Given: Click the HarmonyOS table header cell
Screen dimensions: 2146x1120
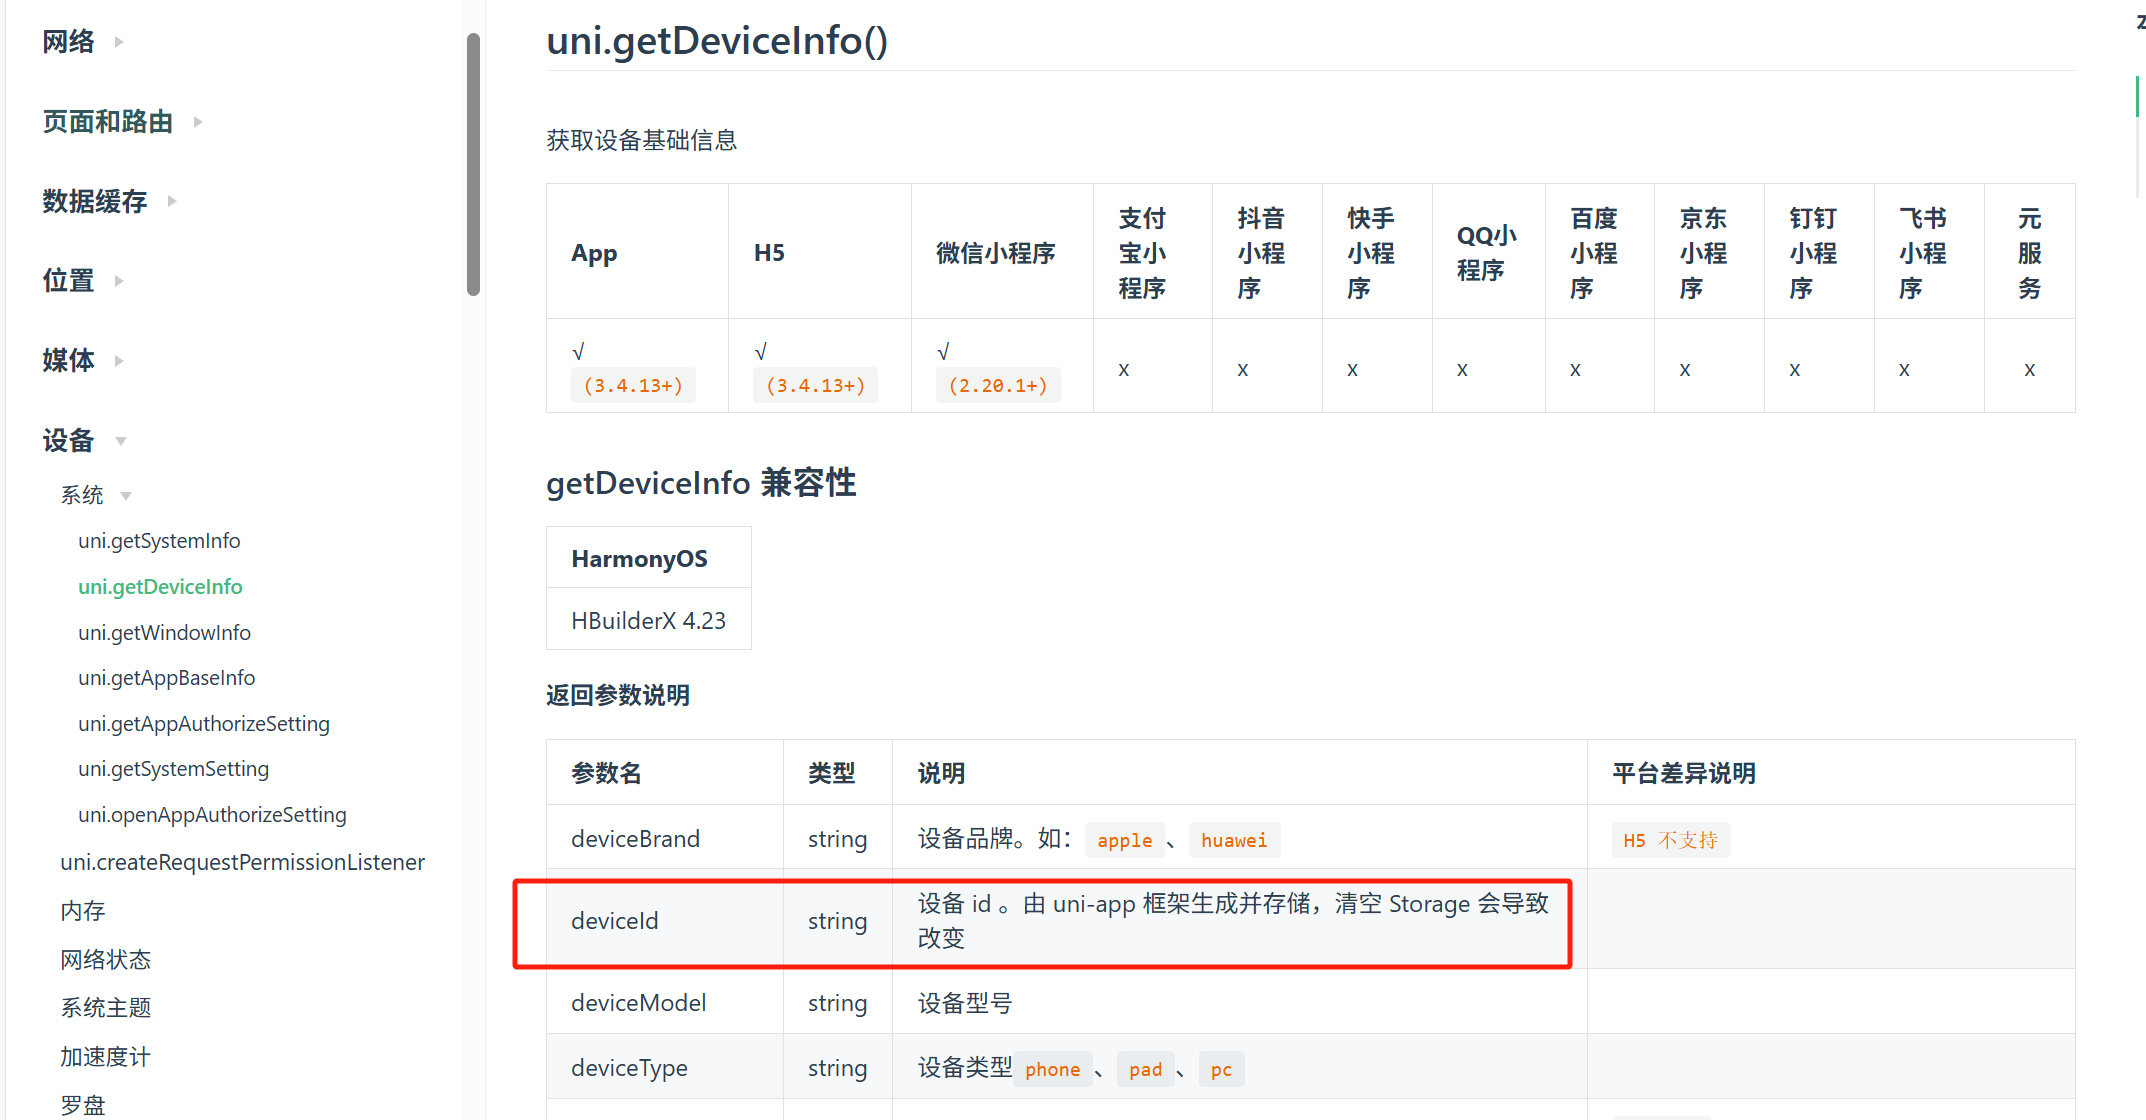Looking at the screenshot, I should [649, 558].
